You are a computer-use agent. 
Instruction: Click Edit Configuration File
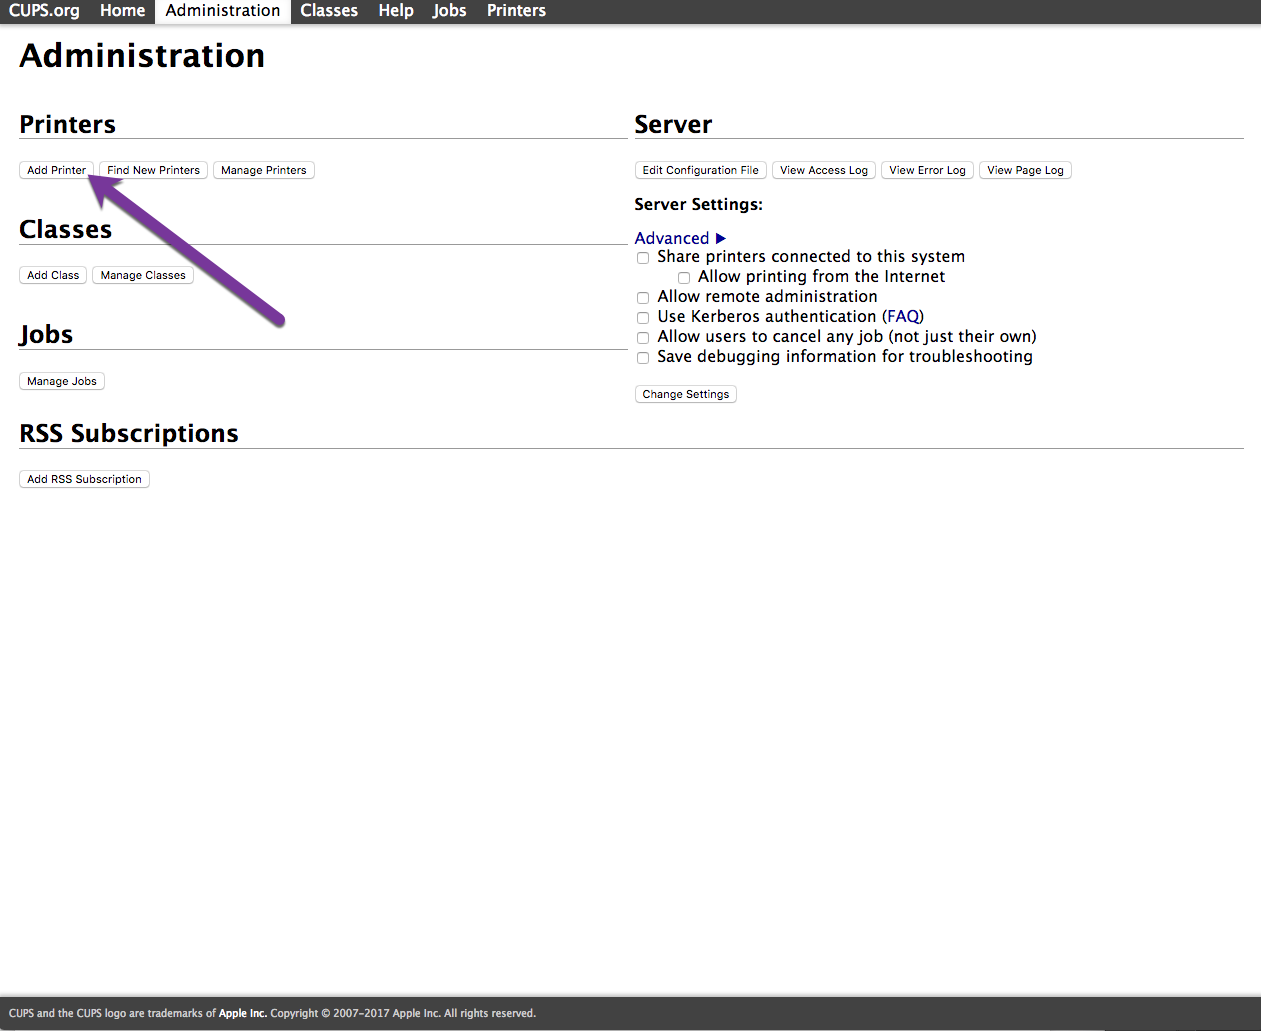pos(701,170)
